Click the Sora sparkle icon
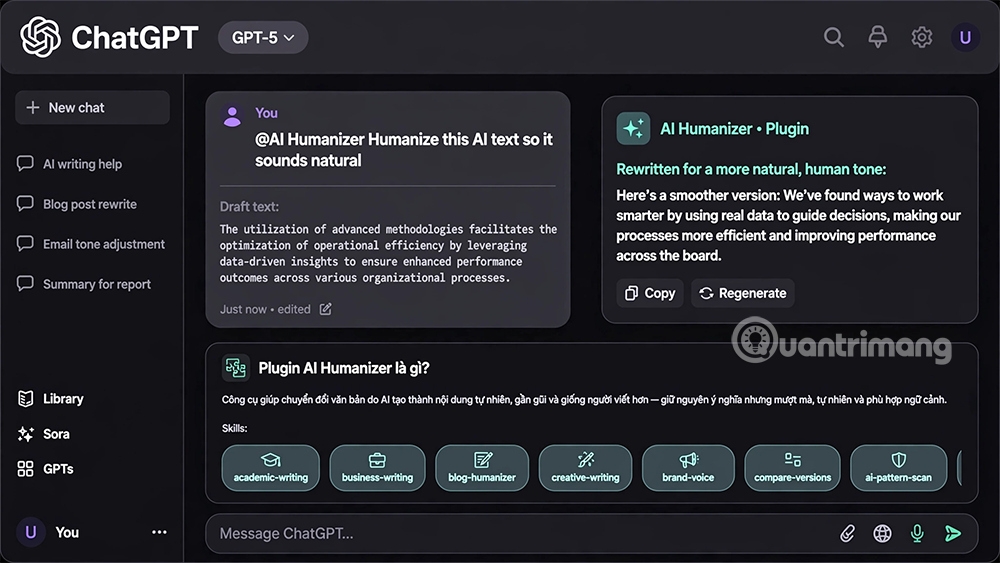The width and height of the screenshot is (1000, 563). [26, 434]
